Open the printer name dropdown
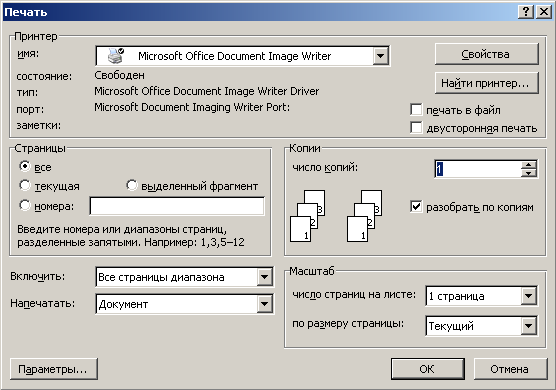Screen dimensions: 556x390 pyautogui.click(x=380, y=56)
